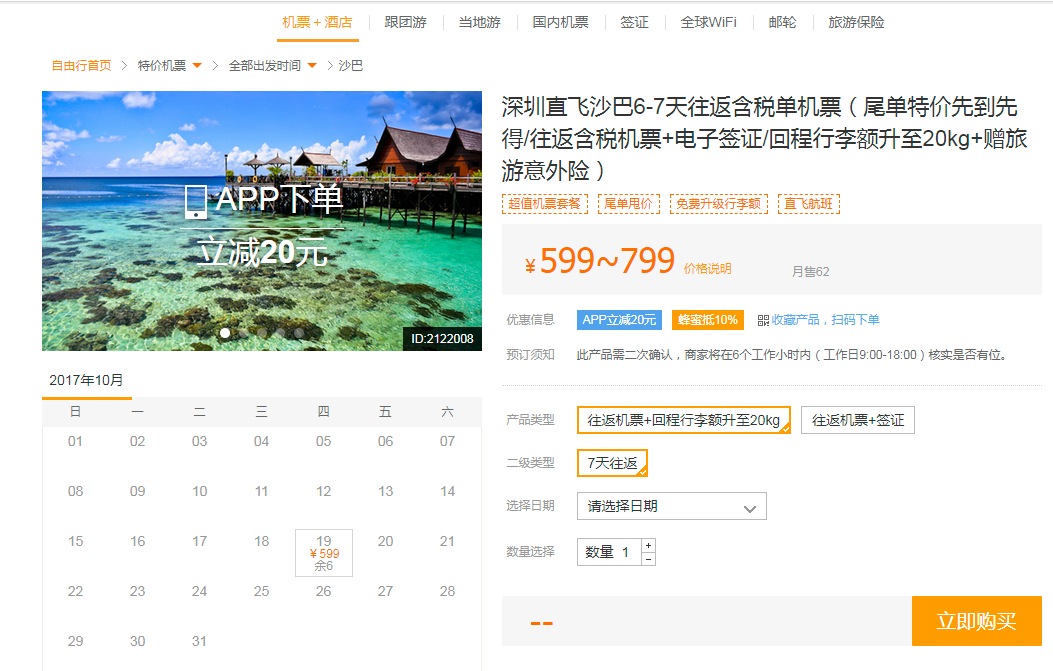
Task: Decrease quantity with the minus stepper
Action: pyautogui.click(x=649, y=559)
